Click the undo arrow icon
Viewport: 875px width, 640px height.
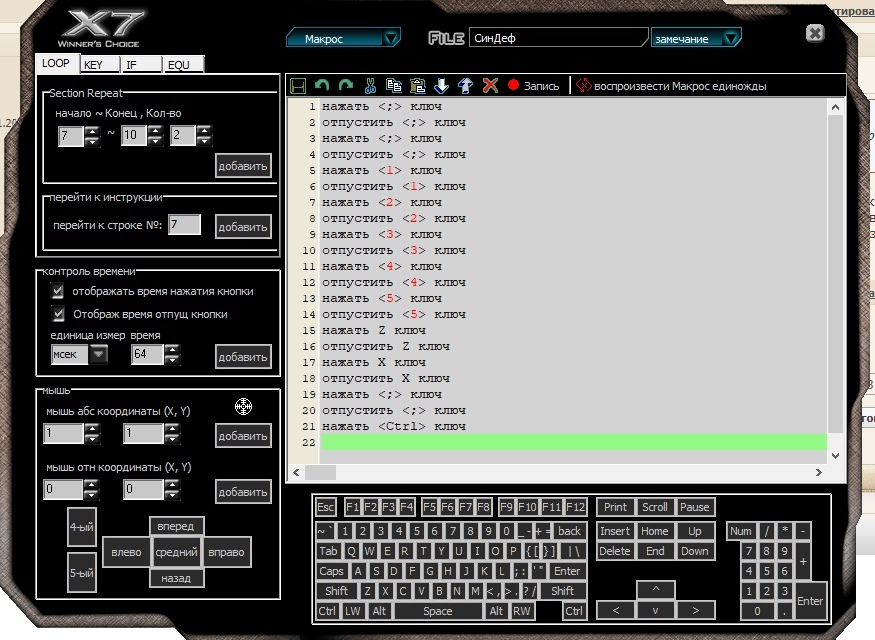click(x=322, y=86)
